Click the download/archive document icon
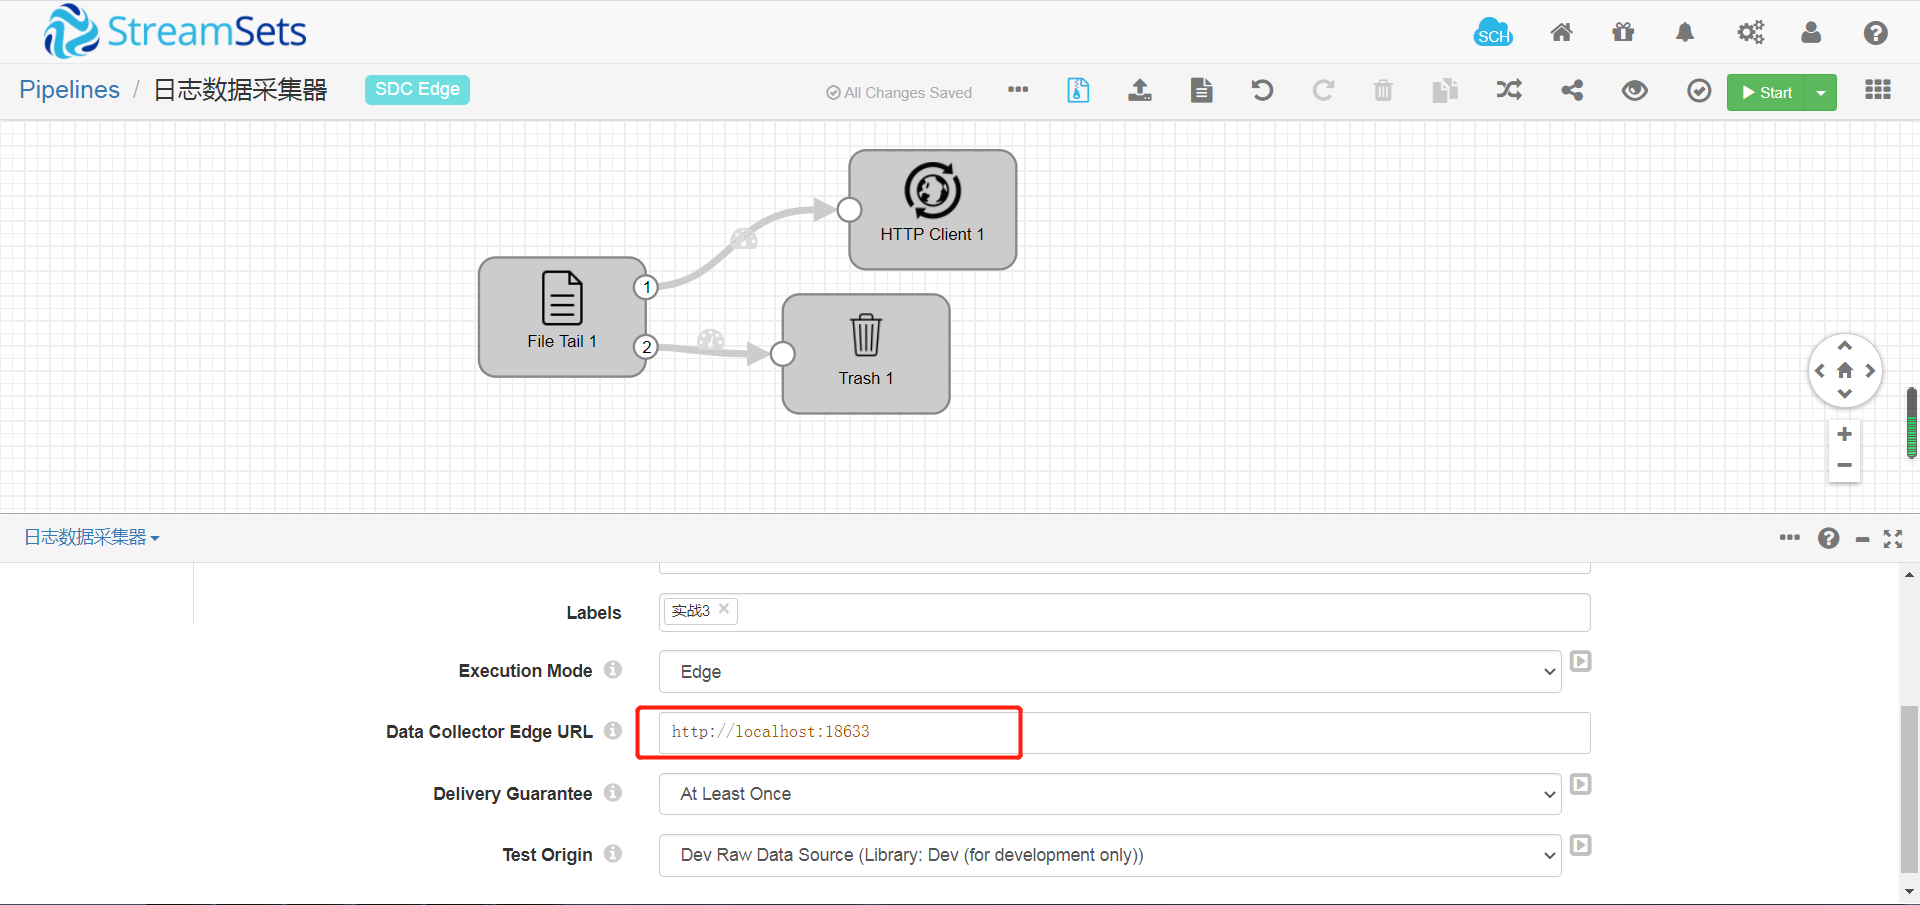This screenshot has height=905, width=1920. coord(1078,91)
